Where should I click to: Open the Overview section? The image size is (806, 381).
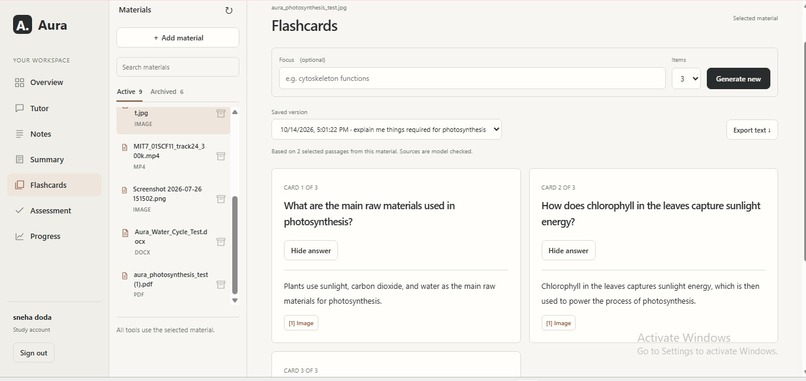point(54,82)
